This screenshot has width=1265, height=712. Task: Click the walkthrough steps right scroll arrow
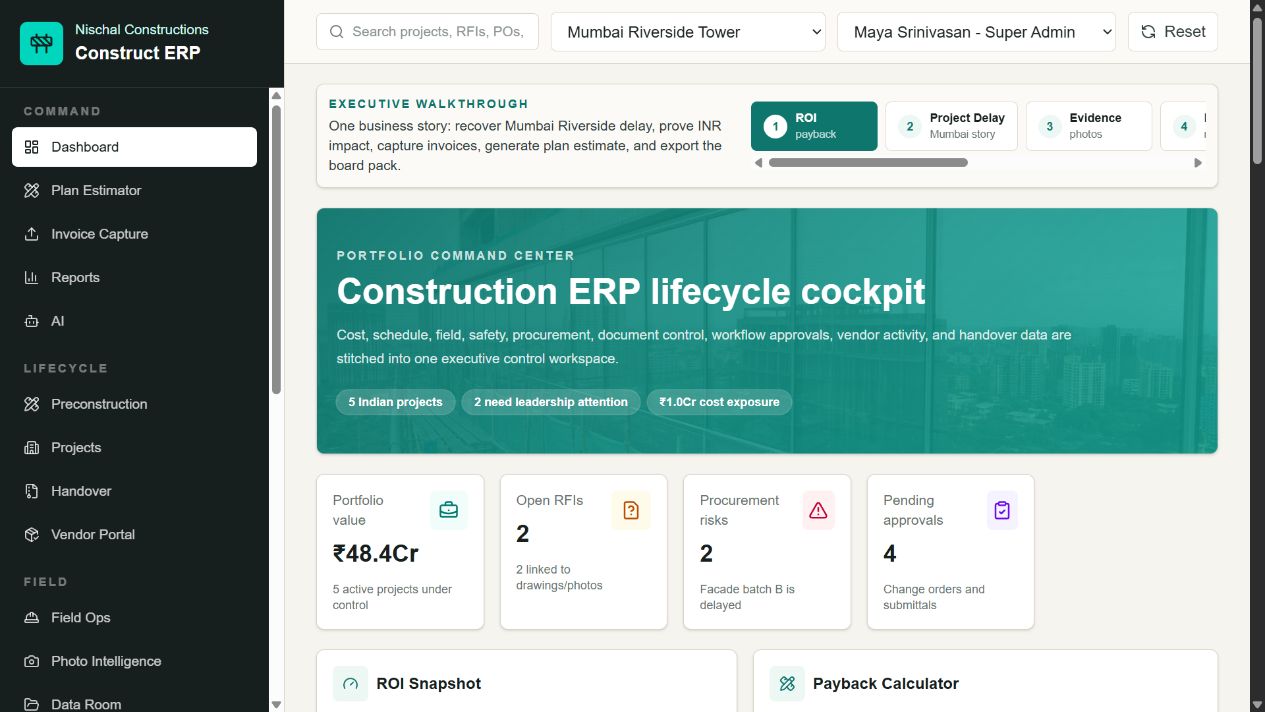pos(1198,163)
